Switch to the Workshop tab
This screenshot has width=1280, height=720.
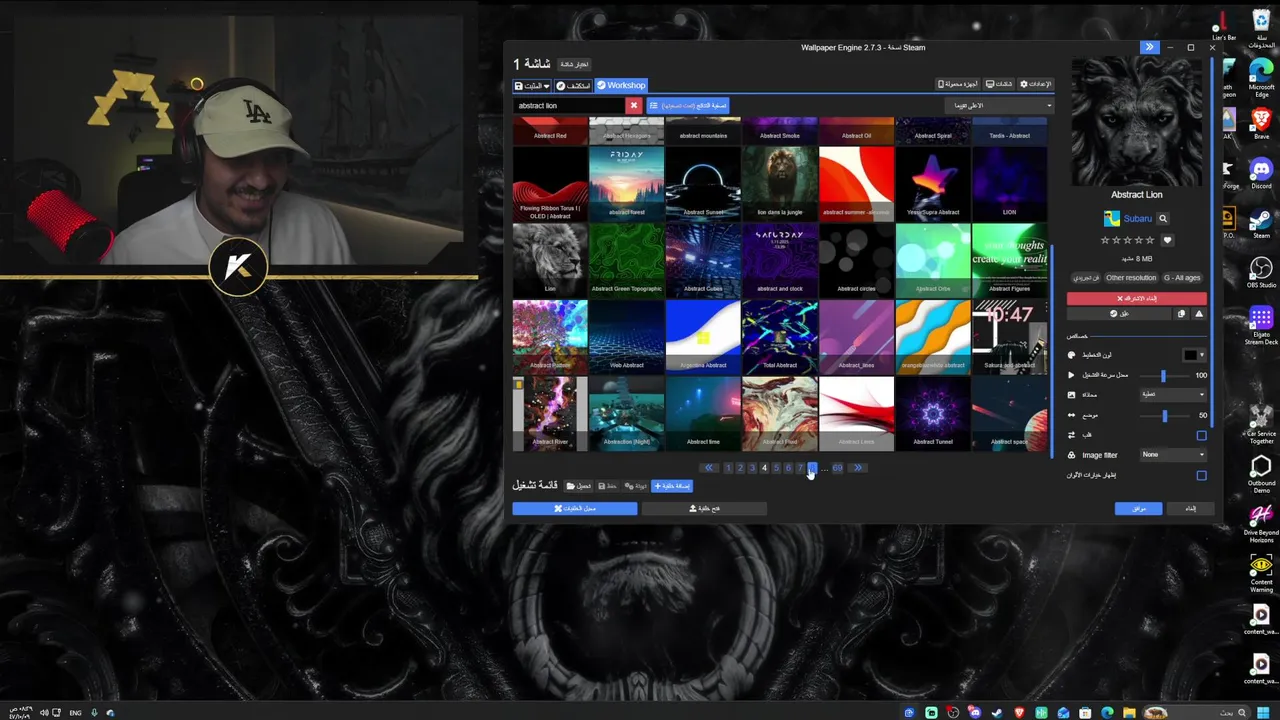[x=622, y=85]
